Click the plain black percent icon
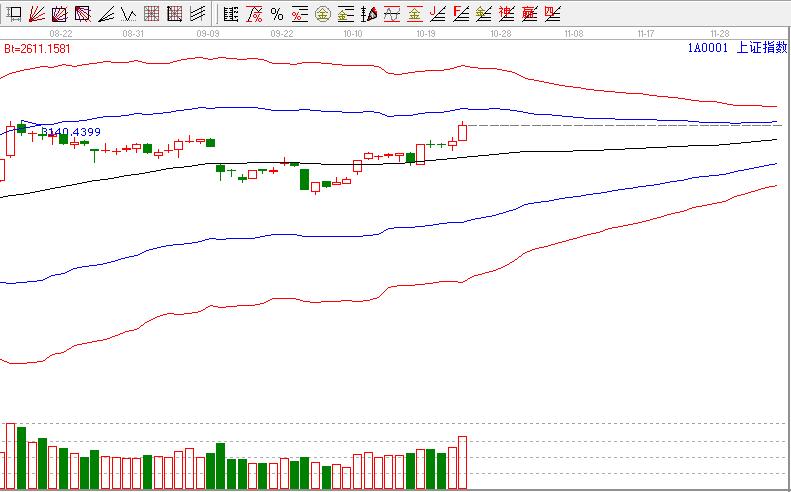Viewport: 791px width, 492px height. click(x=277, y=14)
